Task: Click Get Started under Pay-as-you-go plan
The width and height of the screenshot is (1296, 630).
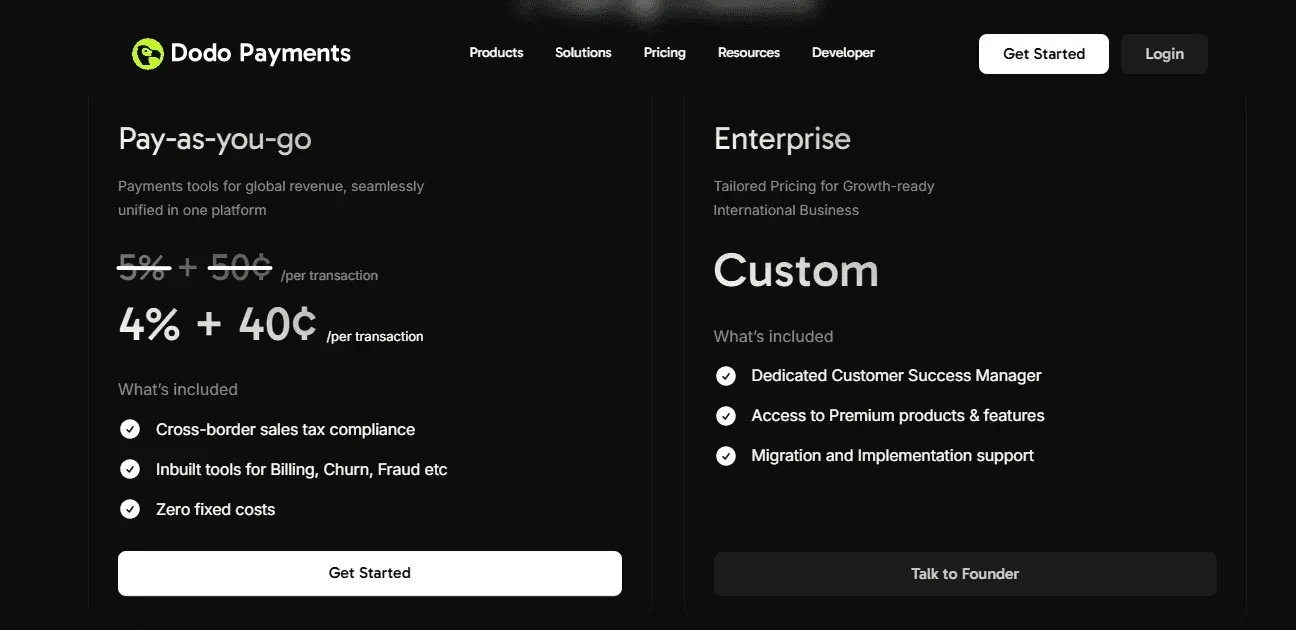Action: coord(370,574)
